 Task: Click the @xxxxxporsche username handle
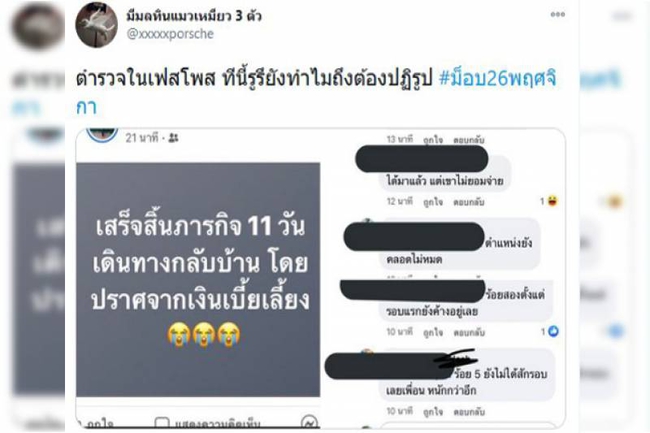coord(170,34)
